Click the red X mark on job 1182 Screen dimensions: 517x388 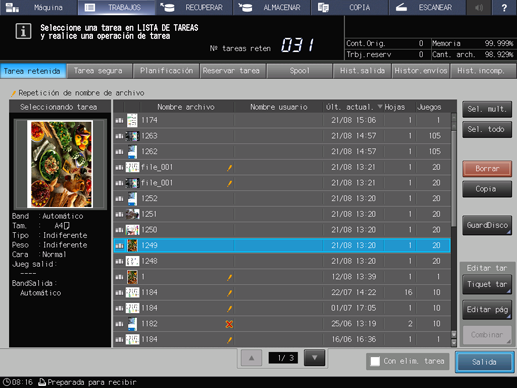(229, 324)
